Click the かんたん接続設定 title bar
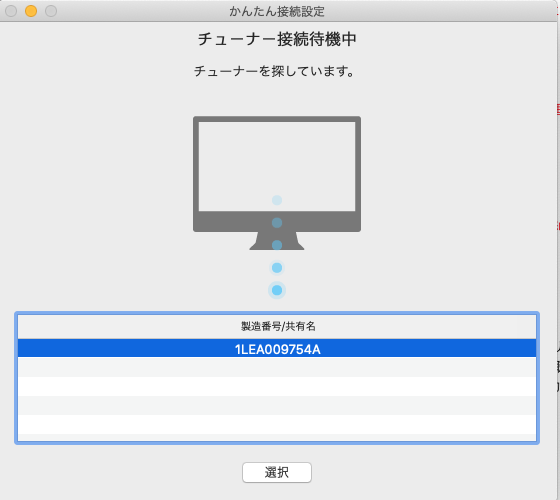This screenshot has height=500, width=560. point(277,11)
